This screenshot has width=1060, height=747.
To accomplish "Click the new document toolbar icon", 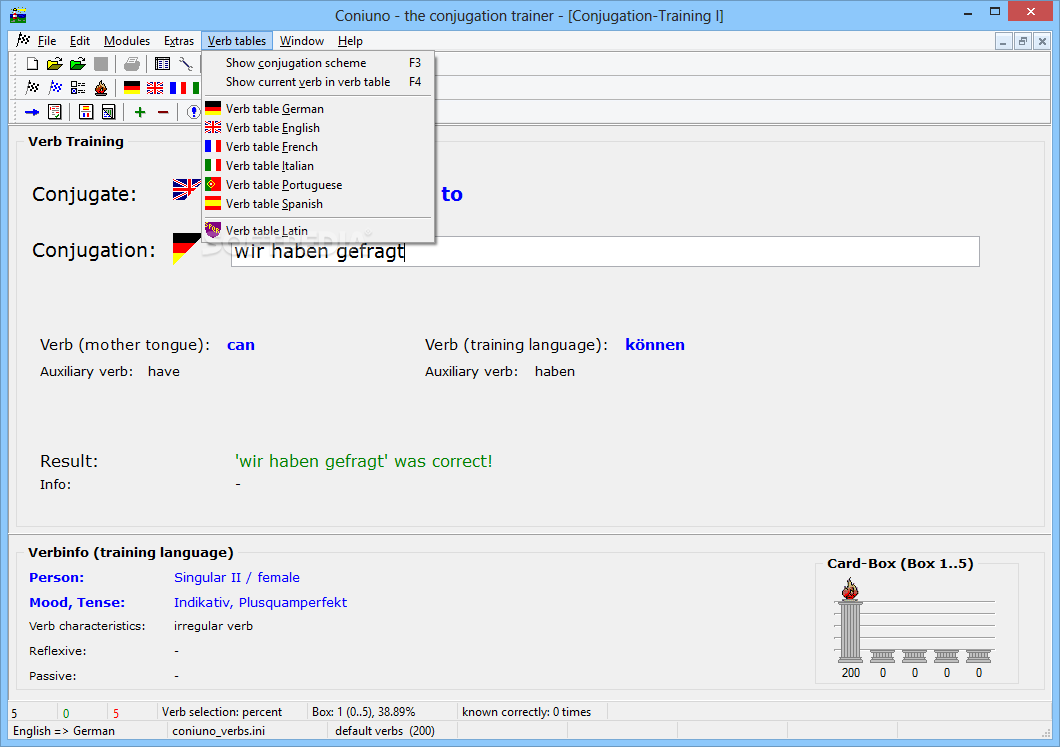I will click(32, 64).
